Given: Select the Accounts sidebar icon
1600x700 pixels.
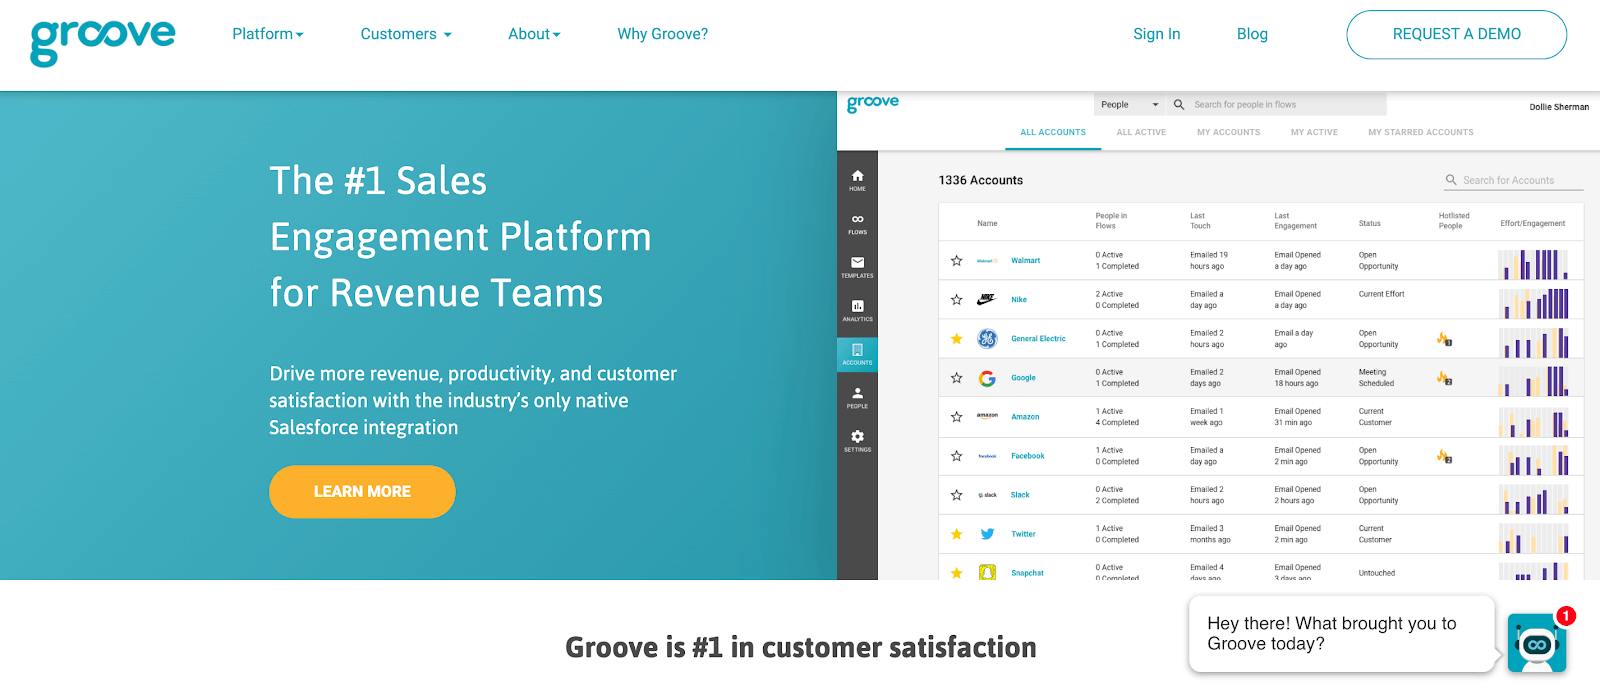Looking at the screenshot, I should point(857,354).
